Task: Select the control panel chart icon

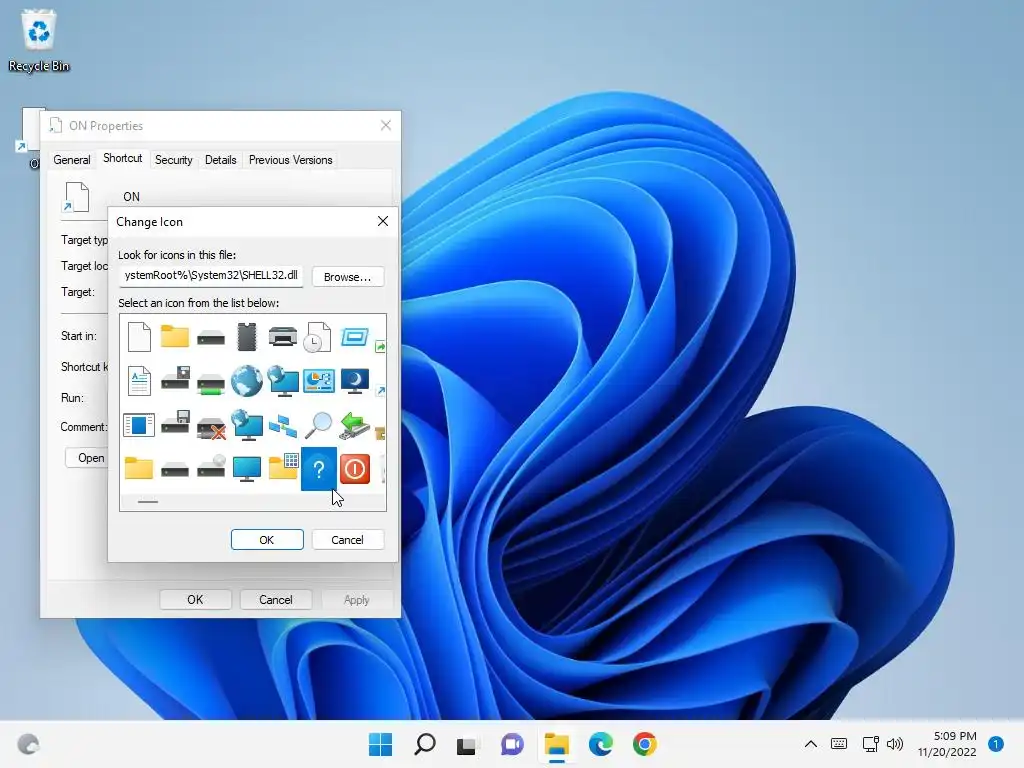Action: pos(319,381)
